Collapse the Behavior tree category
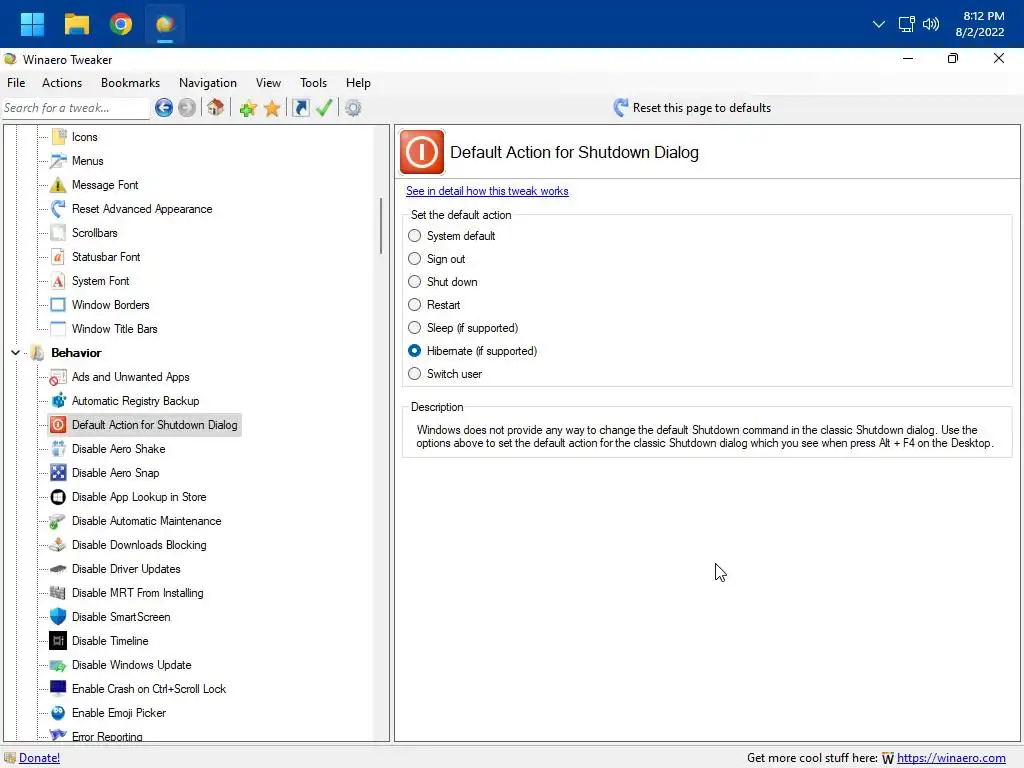 pyautogui.click(x=15, y=353)
